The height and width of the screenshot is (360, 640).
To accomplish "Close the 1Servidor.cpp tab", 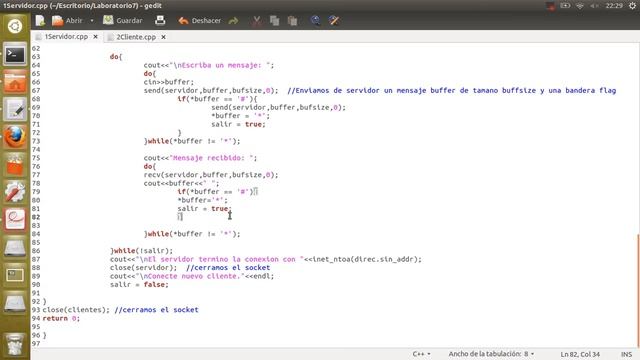I will [x=96, y=37].
